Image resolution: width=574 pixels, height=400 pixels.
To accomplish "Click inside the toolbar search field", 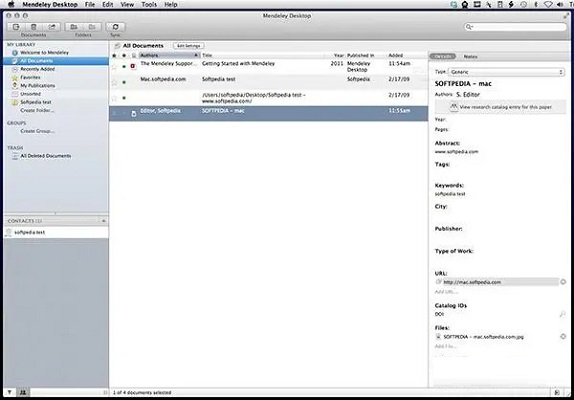I will point(515,27).
